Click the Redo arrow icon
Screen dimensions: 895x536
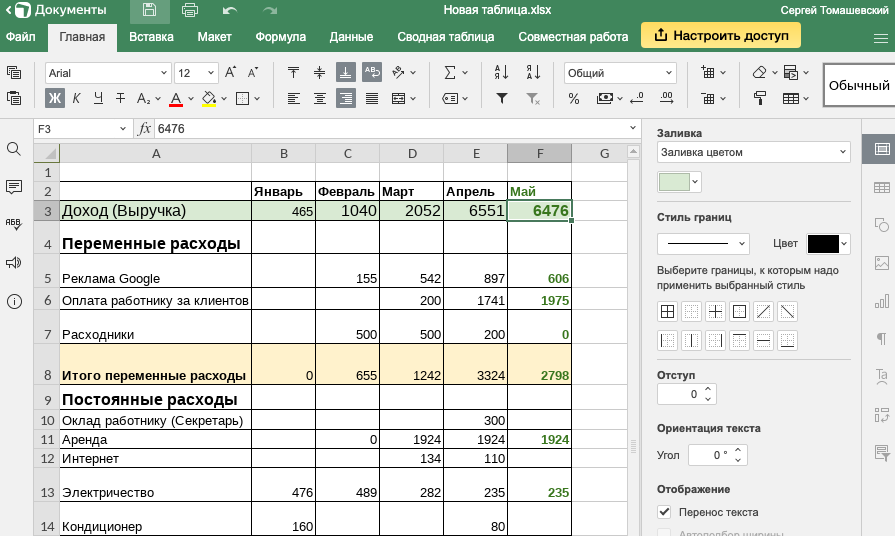pyautogui.click(x=269, y=10)
